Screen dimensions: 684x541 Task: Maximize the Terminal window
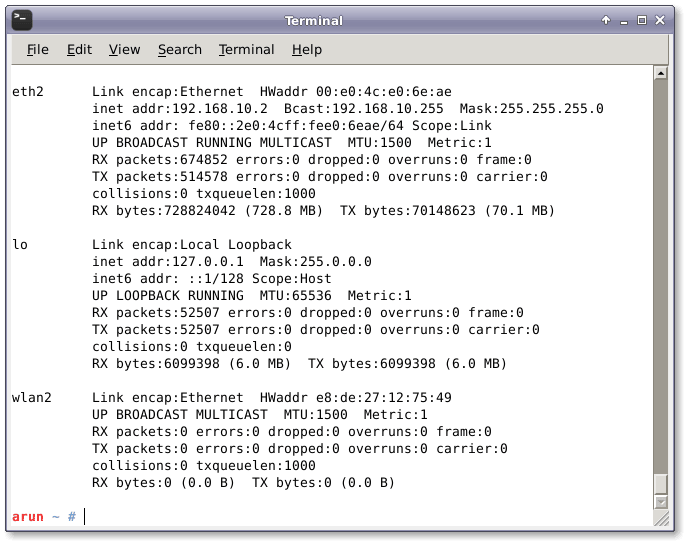click(x=642, y=20)
